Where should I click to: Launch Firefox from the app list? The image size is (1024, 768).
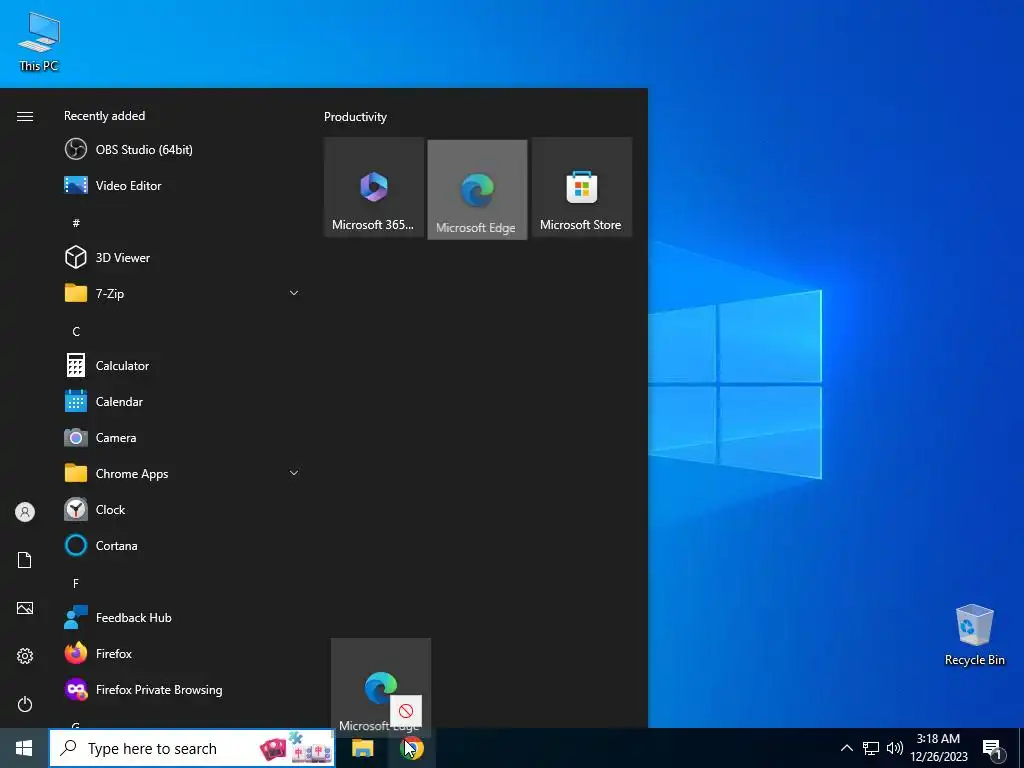181,653
